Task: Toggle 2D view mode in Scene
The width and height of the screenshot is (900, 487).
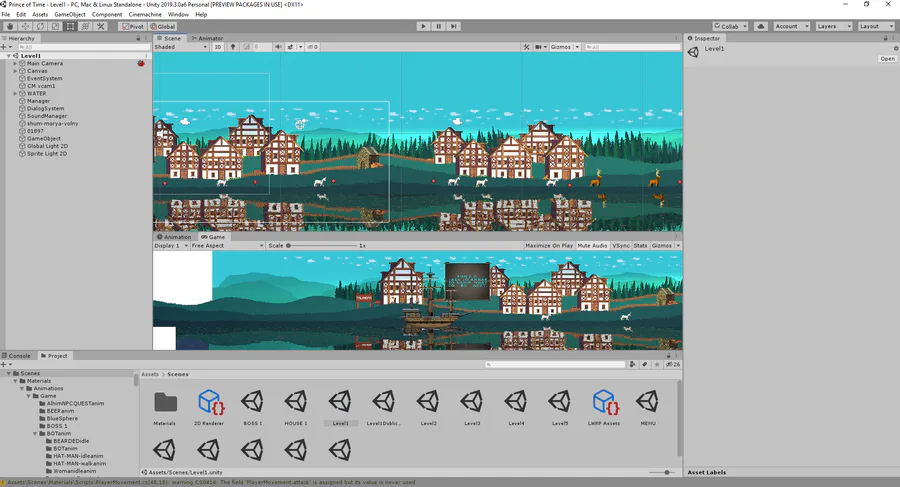Action: coord(218,47)
